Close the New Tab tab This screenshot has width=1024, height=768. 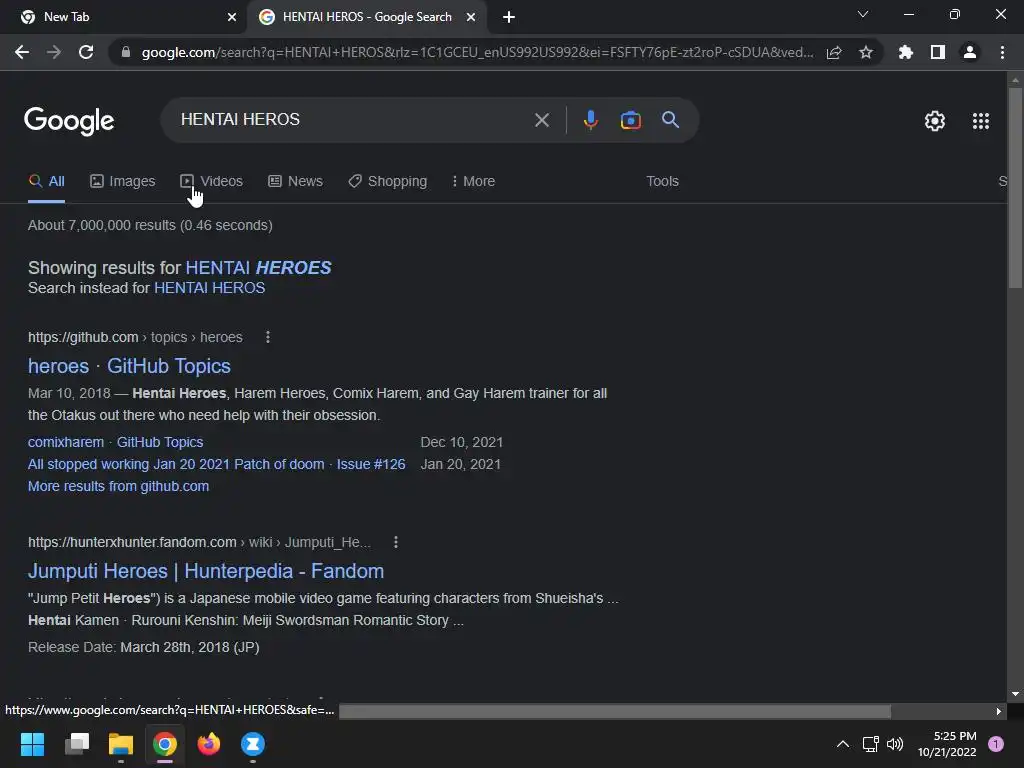click(x=232, y=17)
